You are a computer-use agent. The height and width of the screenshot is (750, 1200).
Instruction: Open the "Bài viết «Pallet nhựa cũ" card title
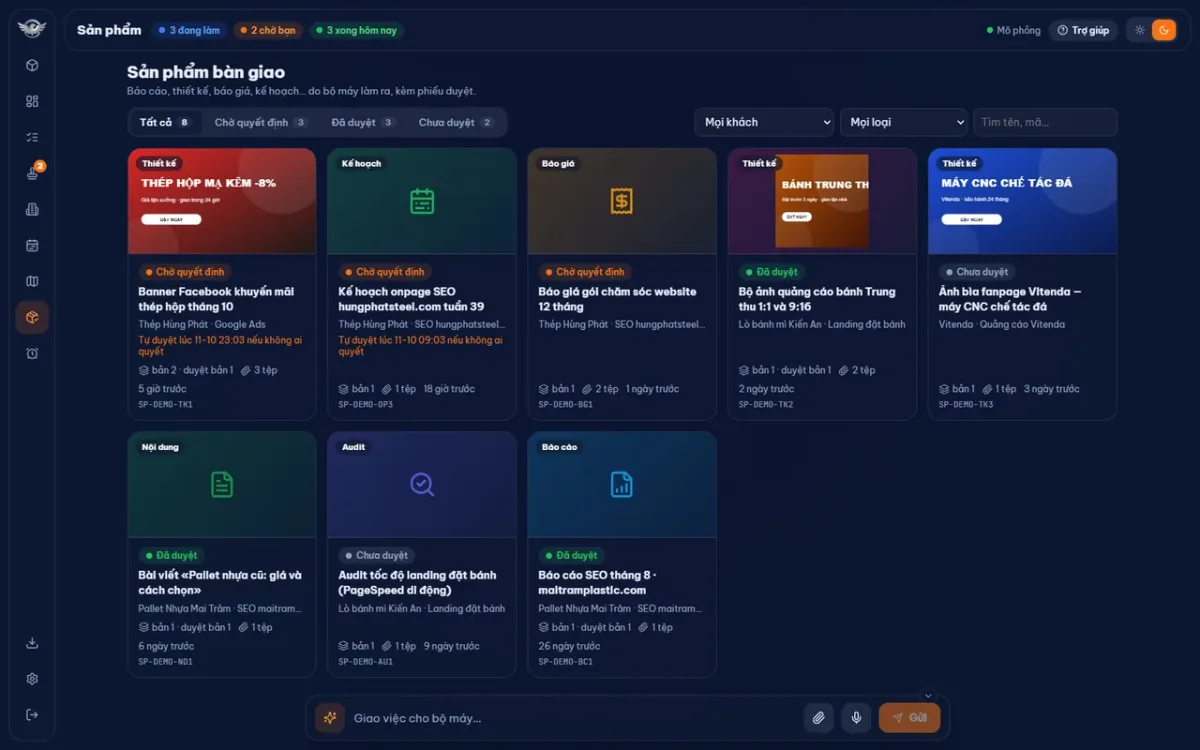pyautogui.click(x=220, y=583)
